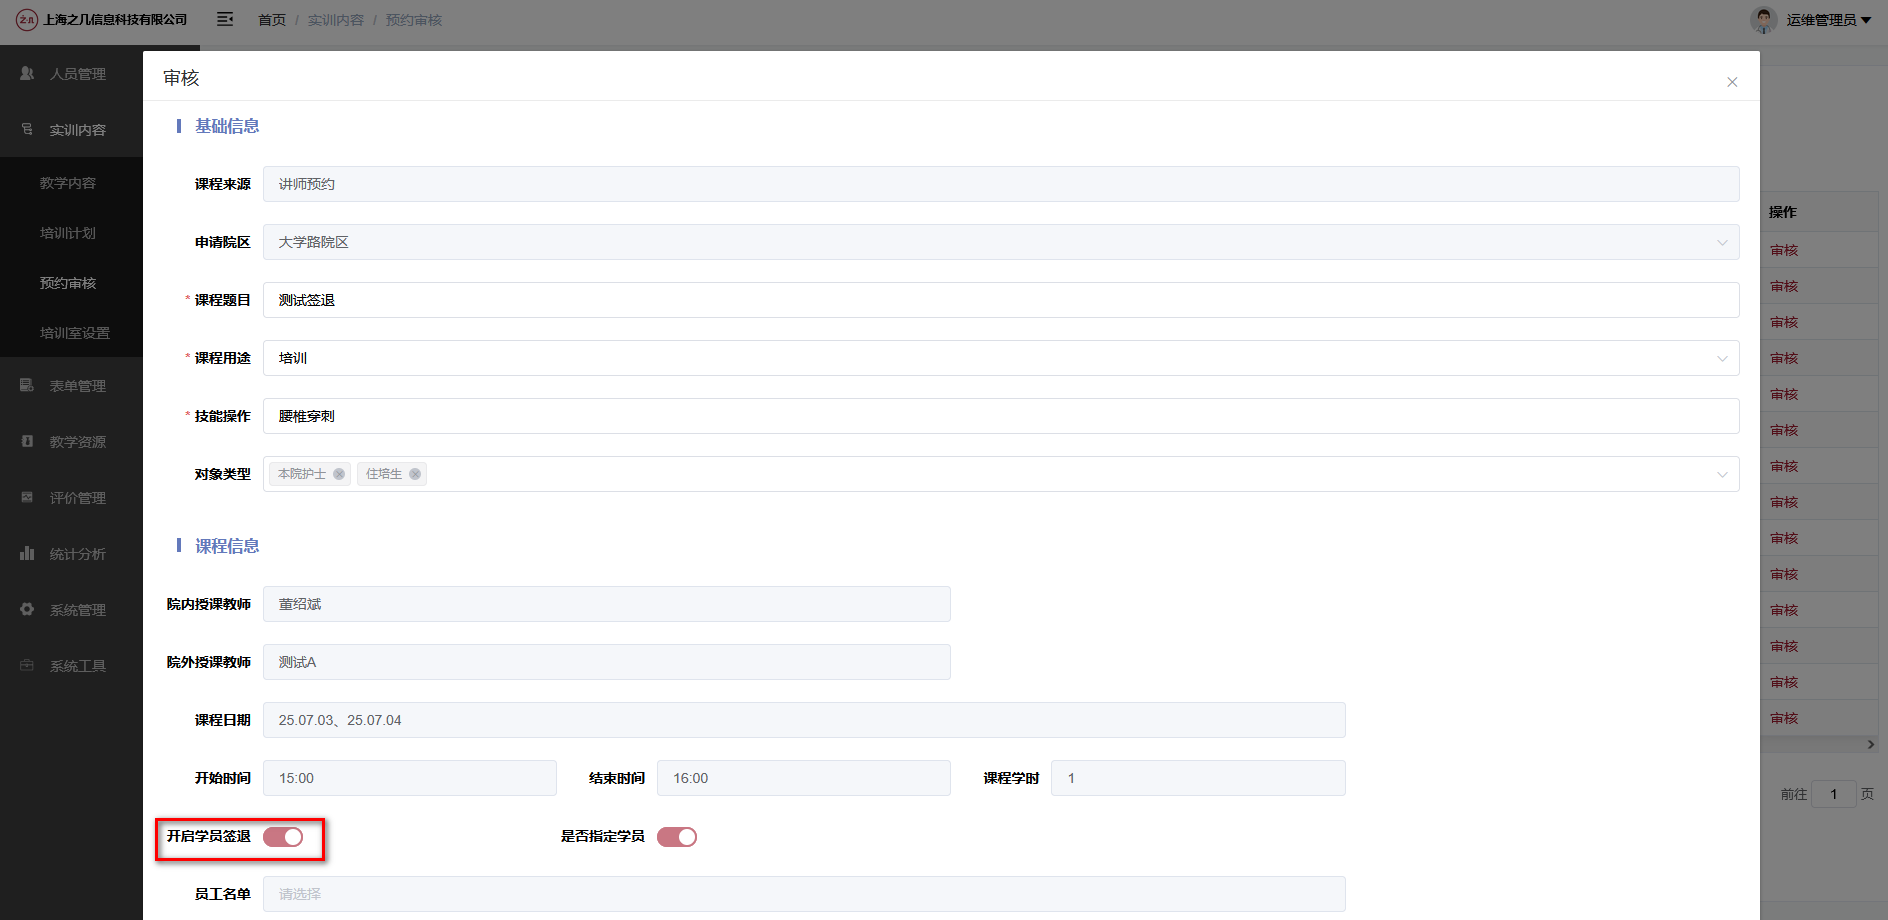Collapse 实训内容 sidebar menu
The image size is (1888, 920).
(71, 130)
